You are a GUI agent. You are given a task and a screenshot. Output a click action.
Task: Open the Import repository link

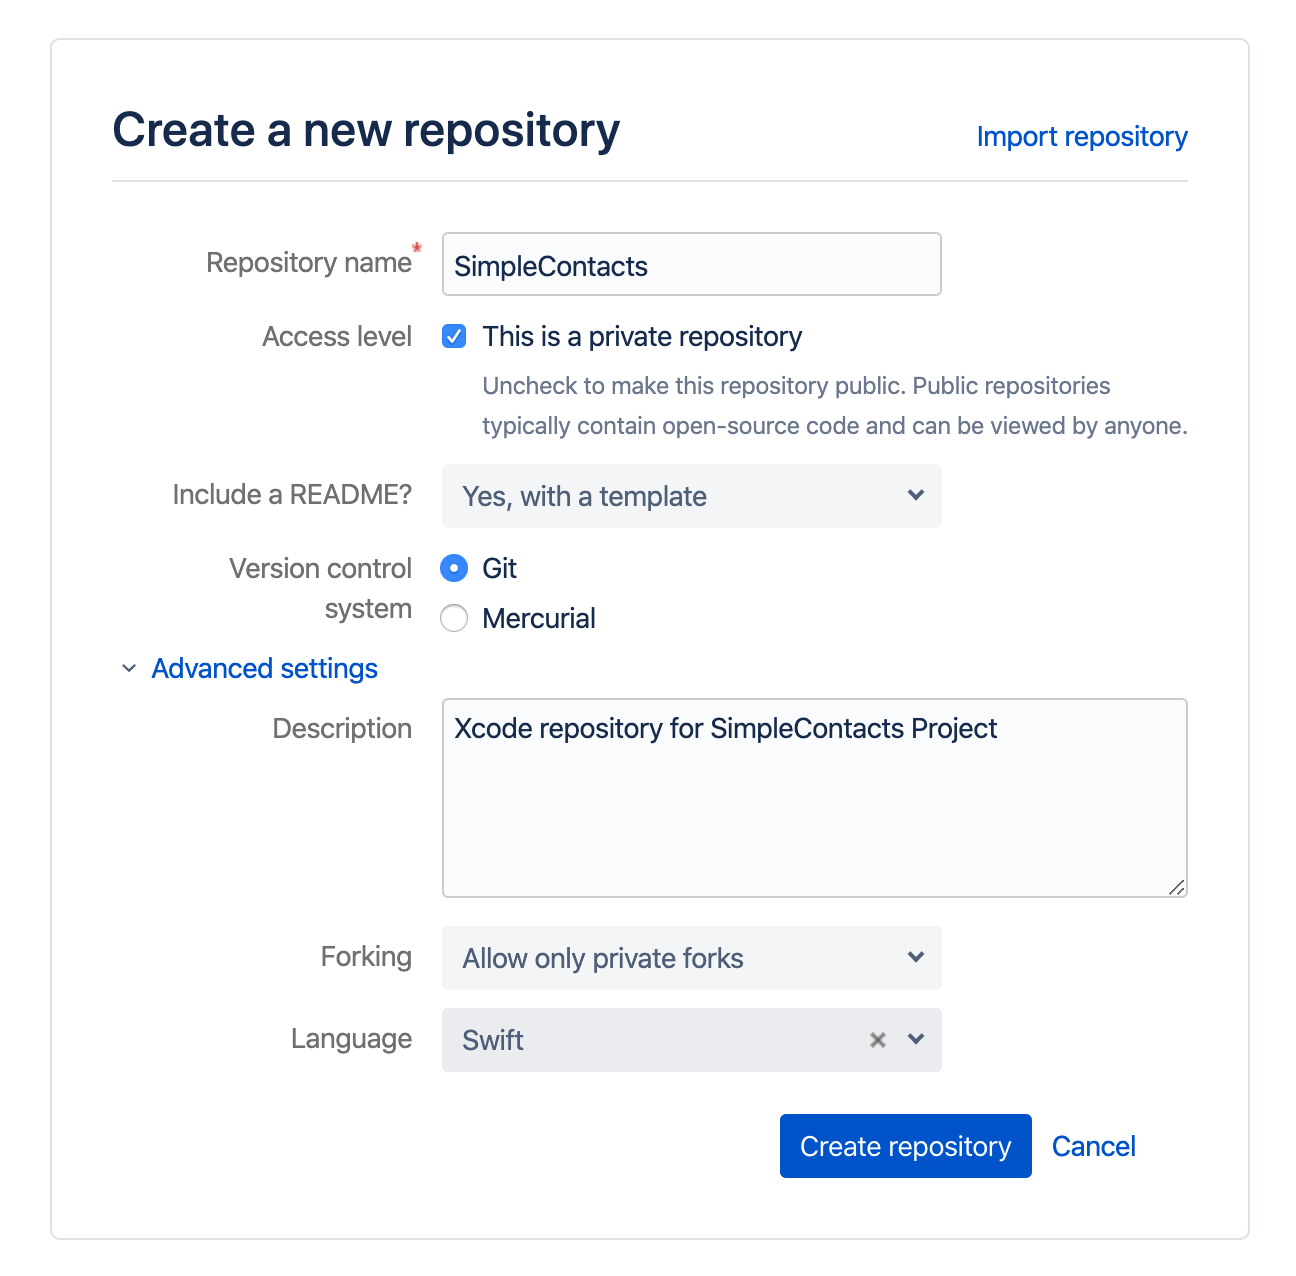1081,136
